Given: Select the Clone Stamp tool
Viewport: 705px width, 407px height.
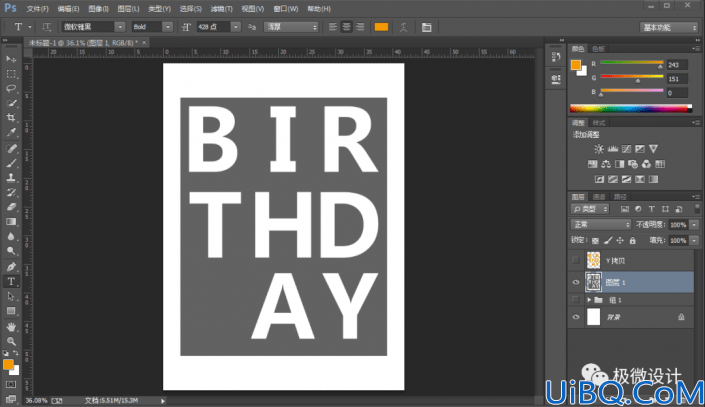Looking at the screenshot, I should tap(11, 178).
